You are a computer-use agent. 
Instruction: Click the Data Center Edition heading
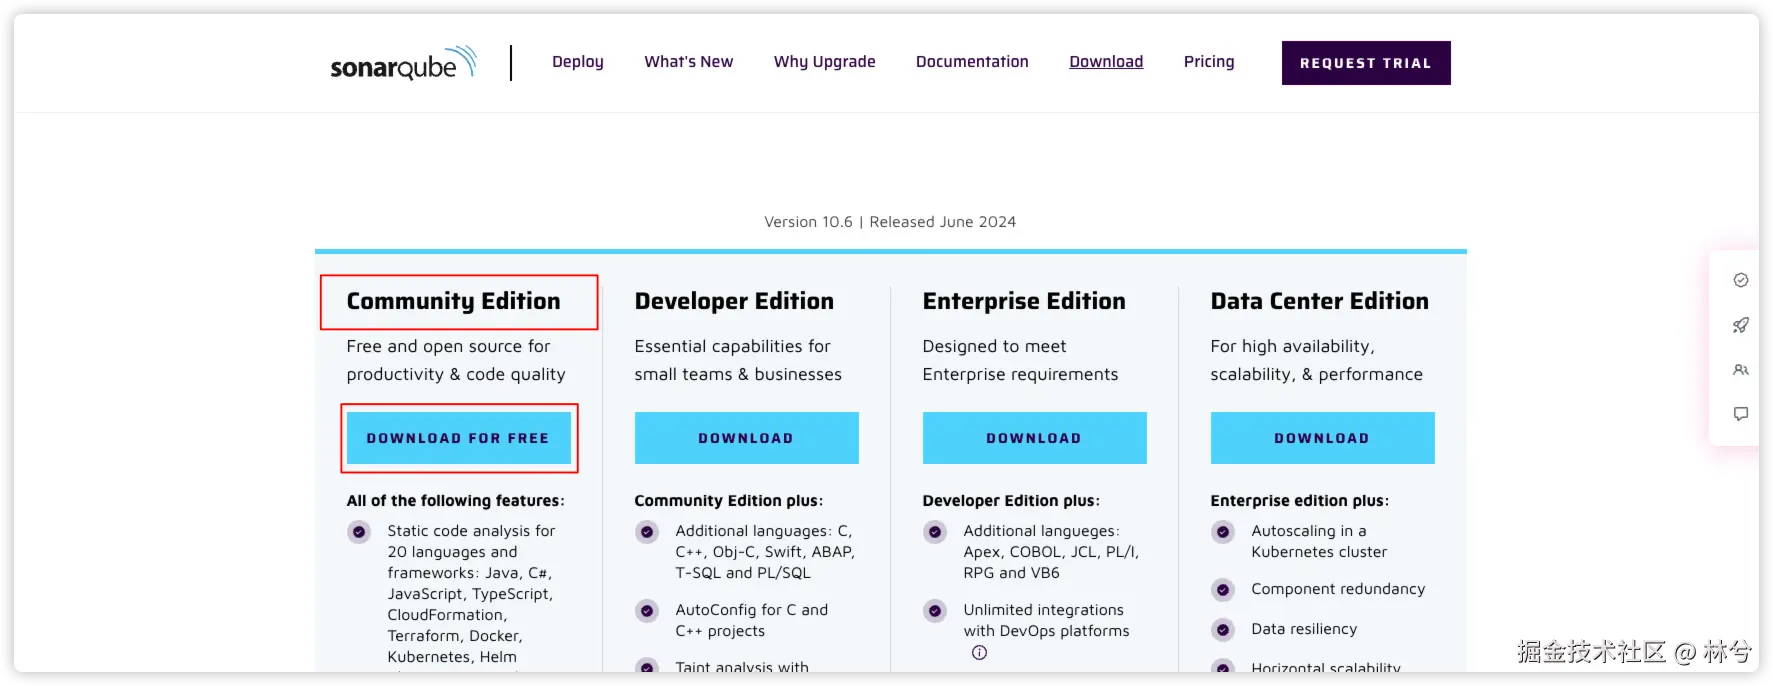(x=1320, y=301)
